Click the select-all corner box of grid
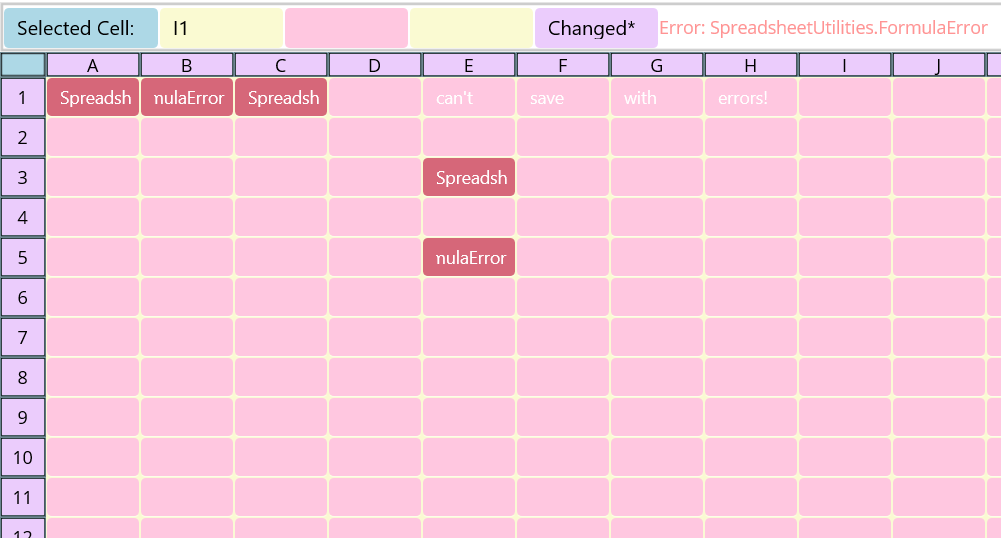 click(x=23, y=66)
